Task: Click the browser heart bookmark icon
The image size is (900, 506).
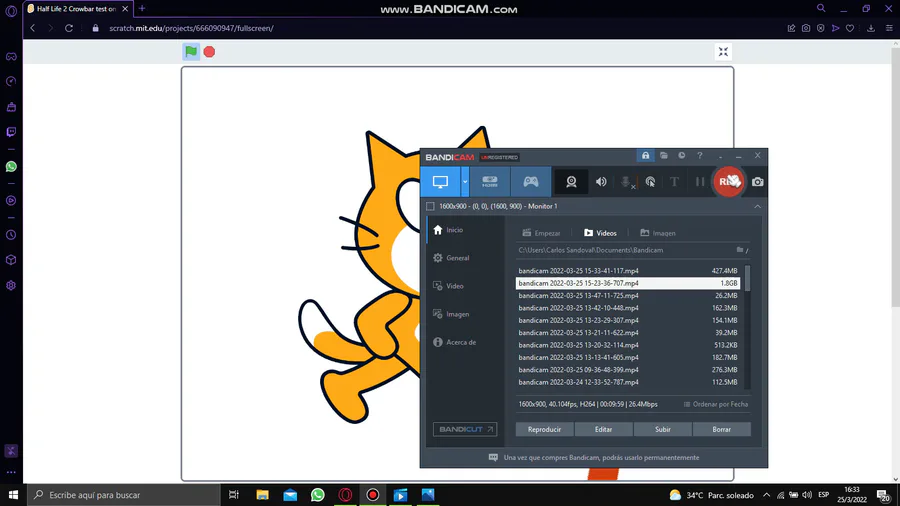Action: pos(850,28)
